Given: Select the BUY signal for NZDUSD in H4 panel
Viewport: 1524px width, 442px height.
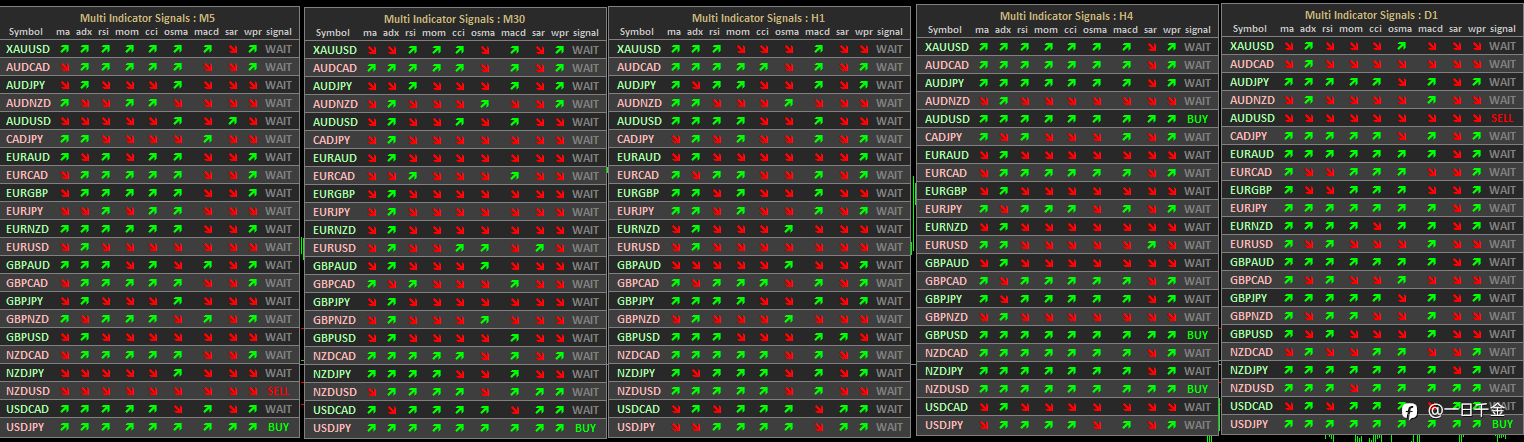Looking at the screenshot, I should coord(1198,389).
